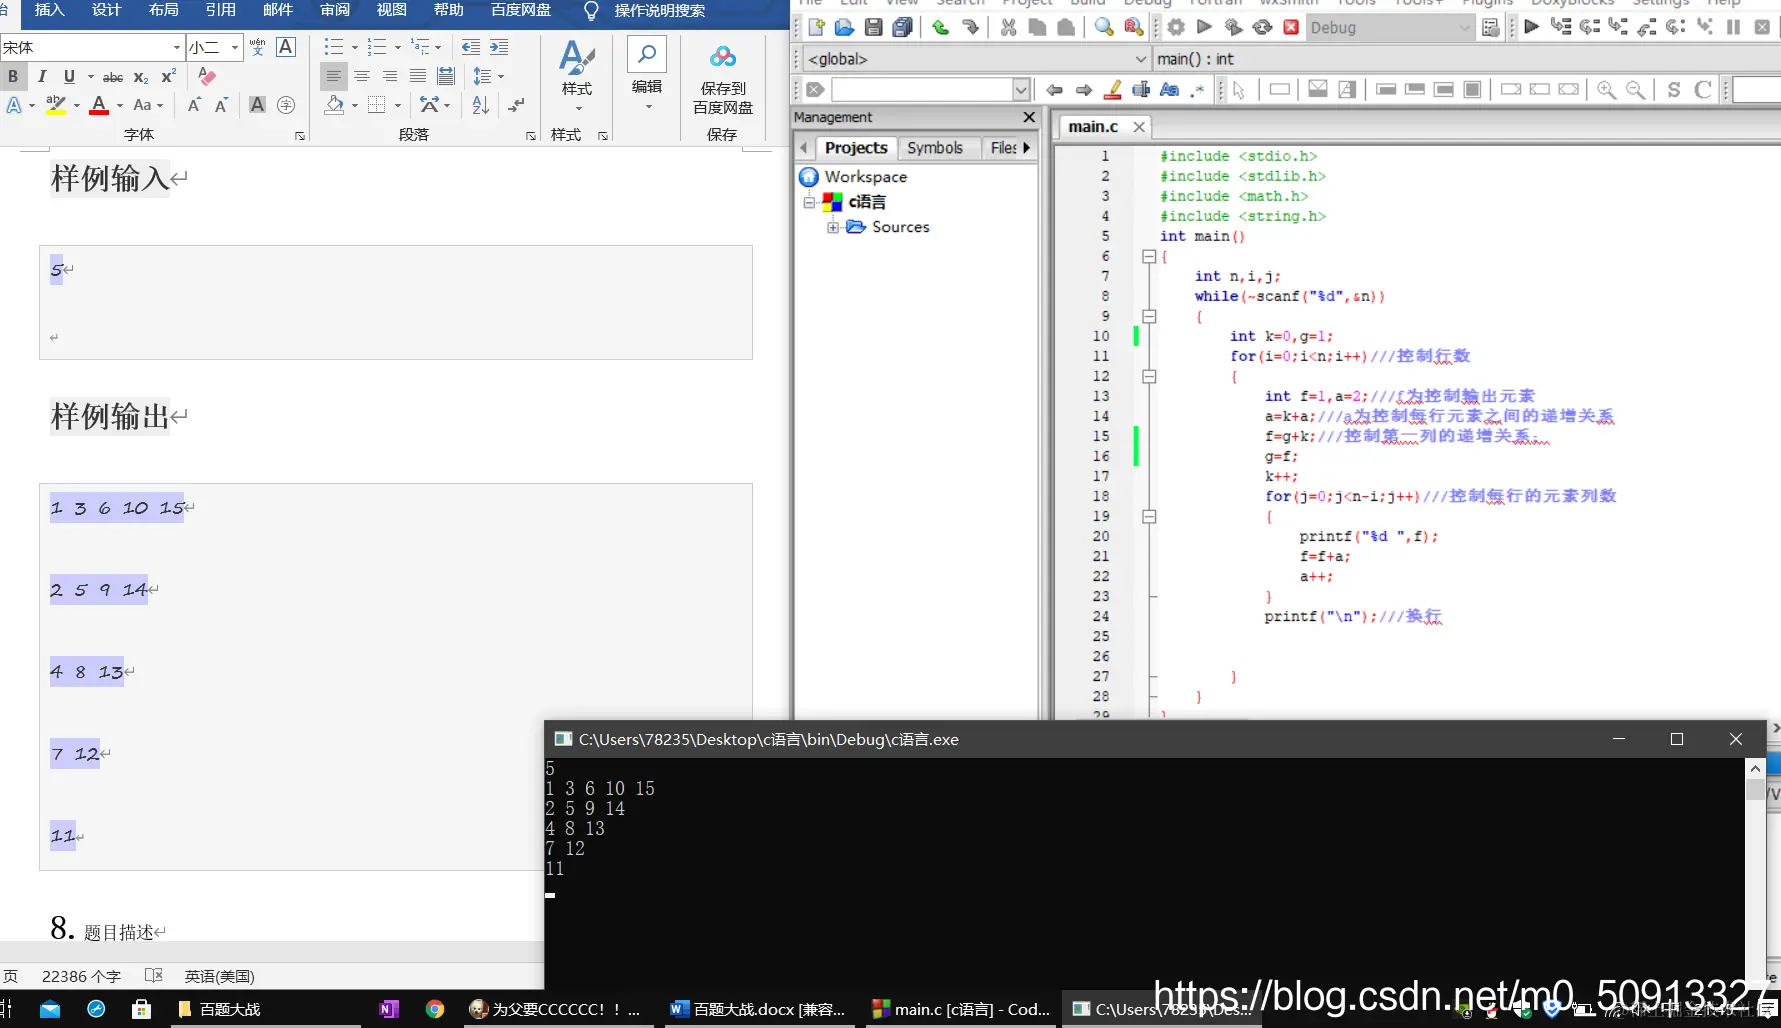Close the main.c tab
1781x1028 pixels.
click(x=1139, y=127)
